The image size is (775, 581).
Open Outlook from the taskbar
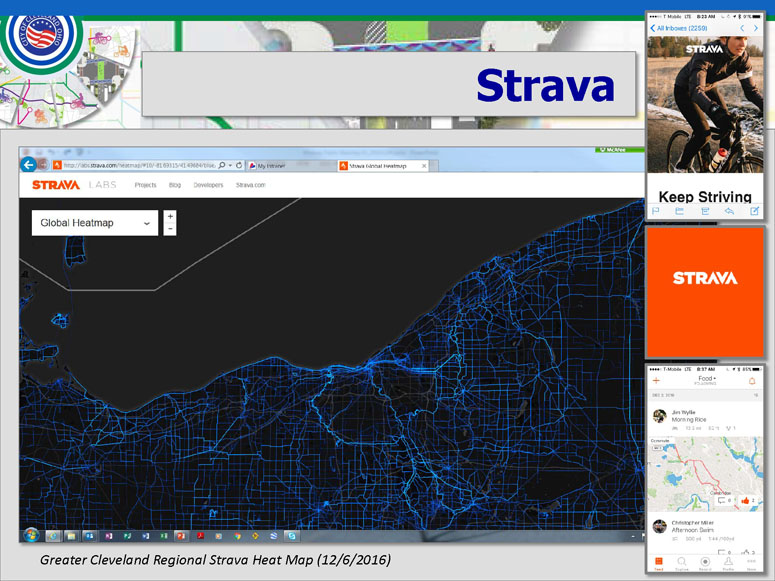coord(90,536)
